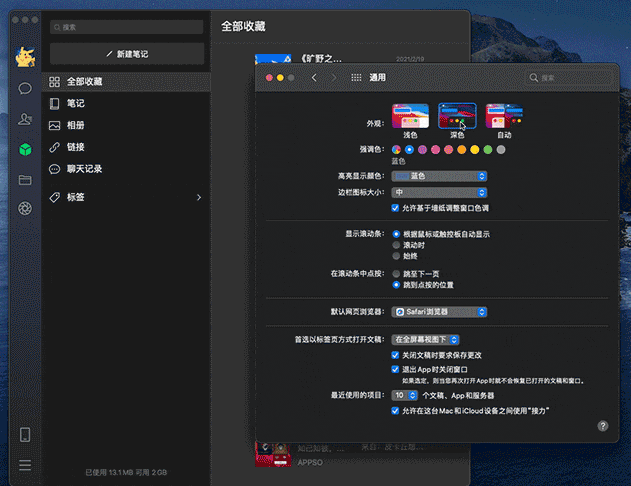
Task: Open 在全屏幕视图下 tab preference dropdown
Action: point(425,340)
